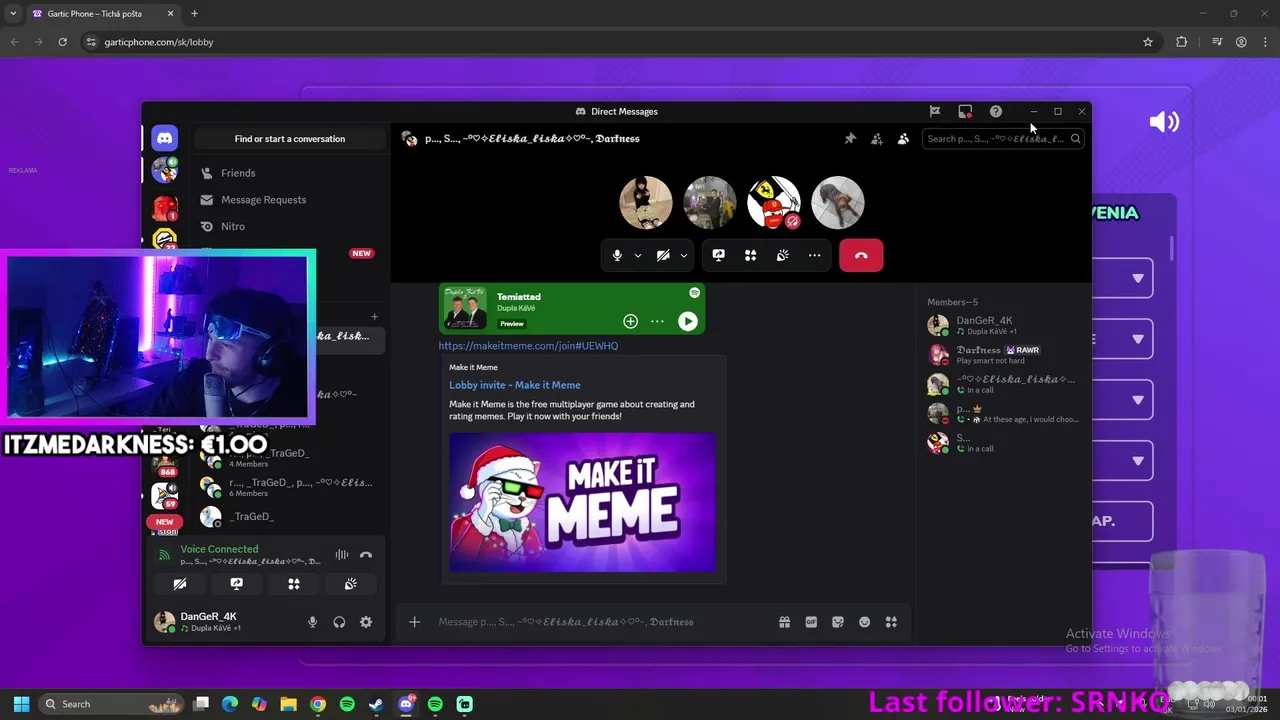
Task: Toggle noise suppression in Voice Connected panel
Action: pyautogui.click(x=342, y=555)
